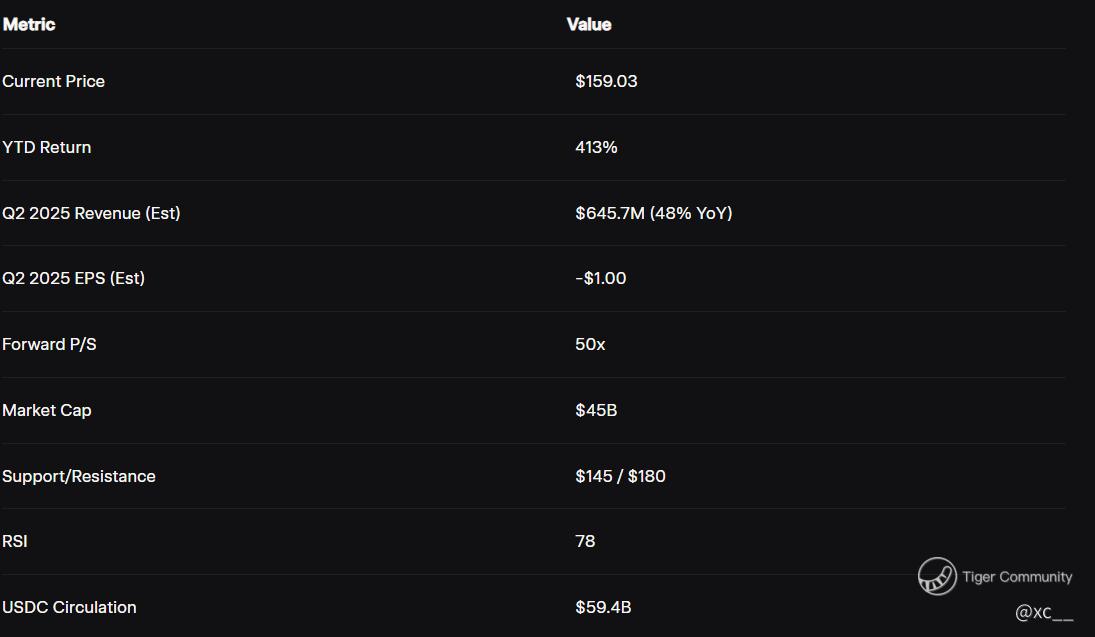This screenshot has height=637, width=1095.
Task: Select the YTD Return label
Action: coord(46,147)
